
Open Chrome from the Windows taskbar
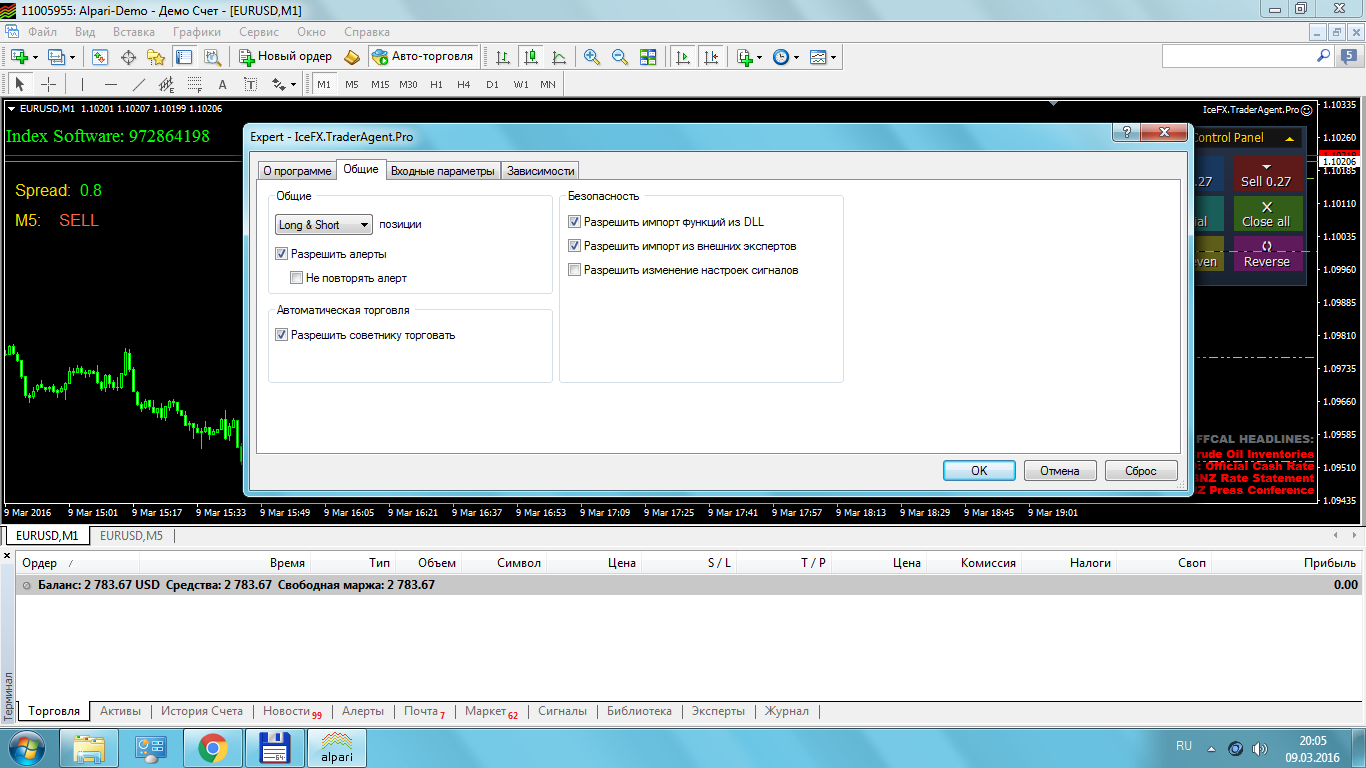click(212, 748)
